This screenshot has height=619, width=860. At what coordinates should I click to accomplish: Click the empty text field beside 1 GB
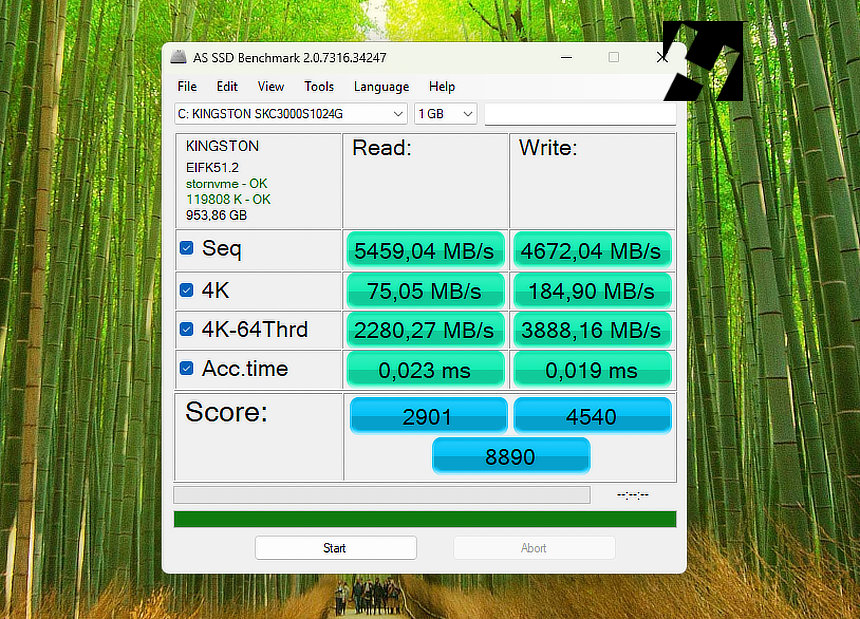580,114
